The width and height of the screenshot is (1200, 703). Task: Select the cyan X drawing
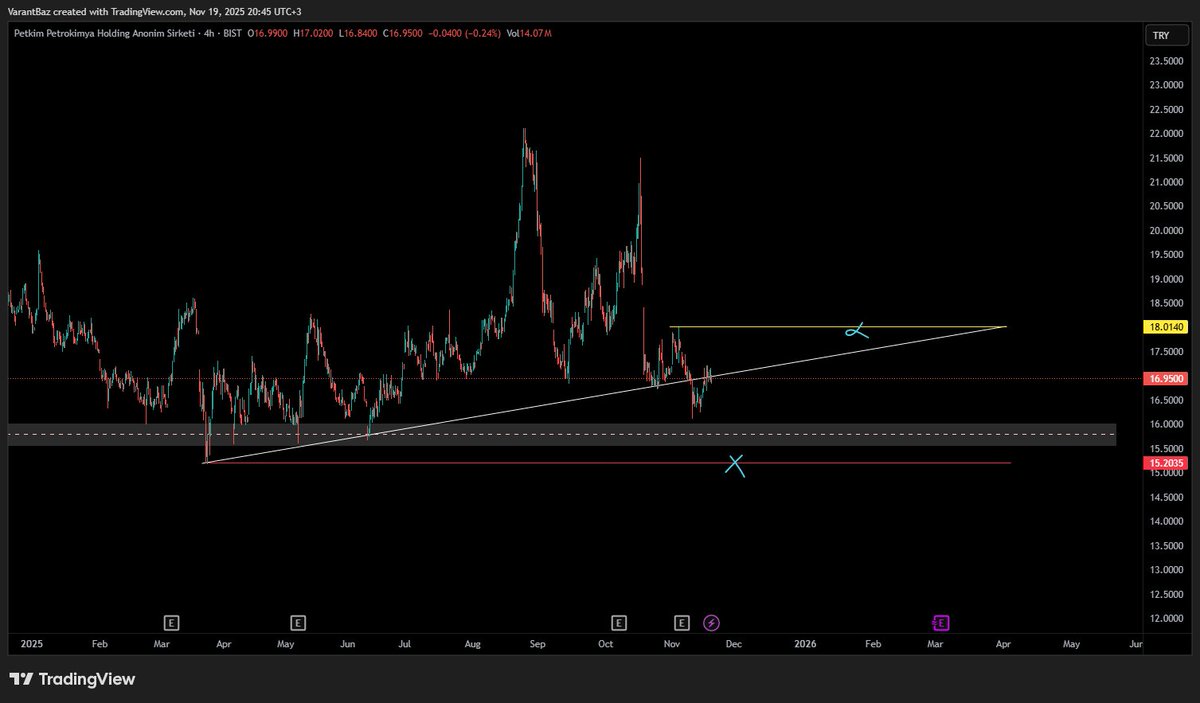(x=736, y=465)
